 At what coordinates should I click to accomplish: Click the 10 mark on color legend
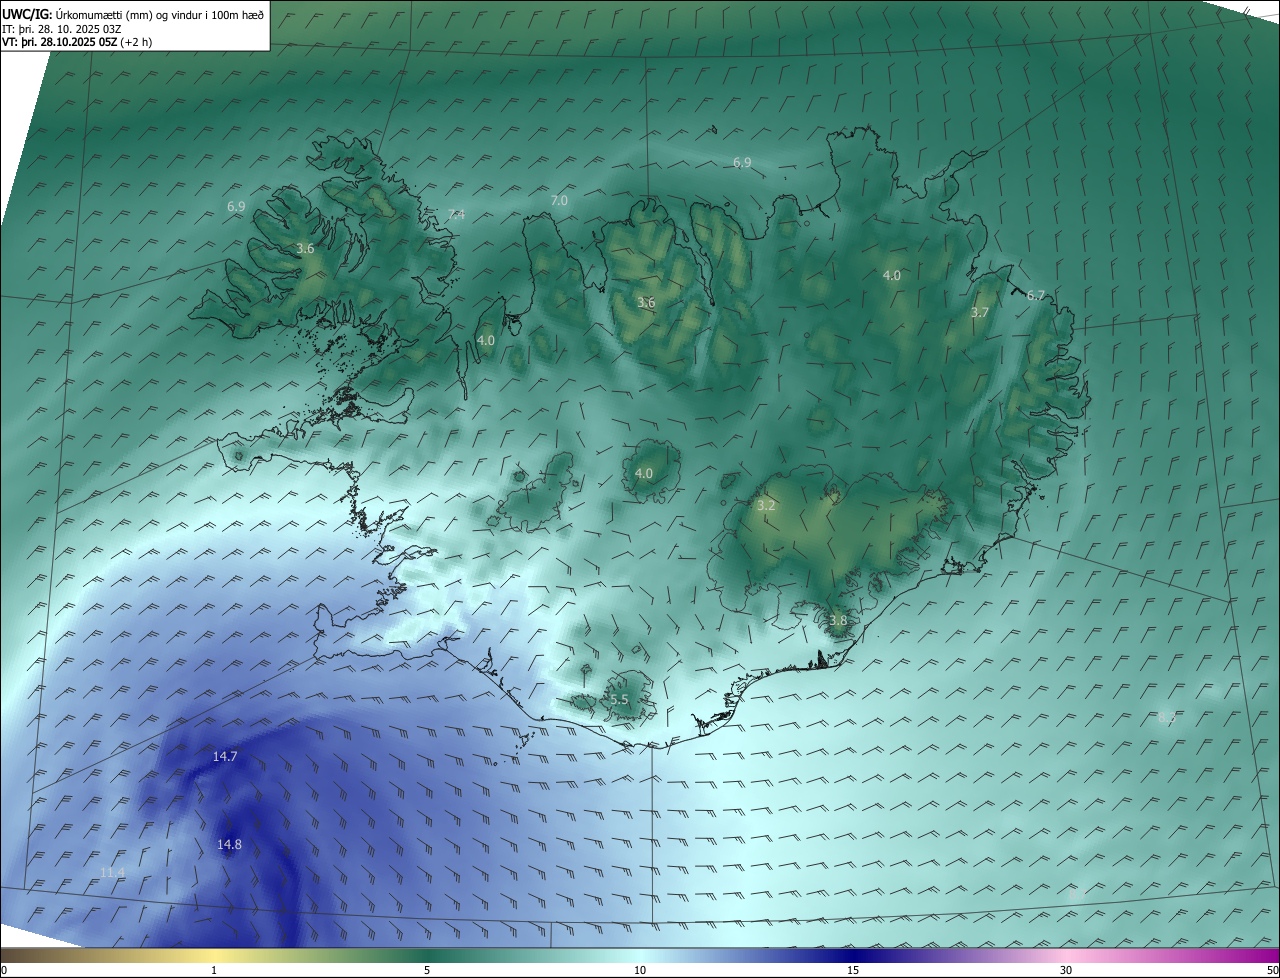[640, 970]
